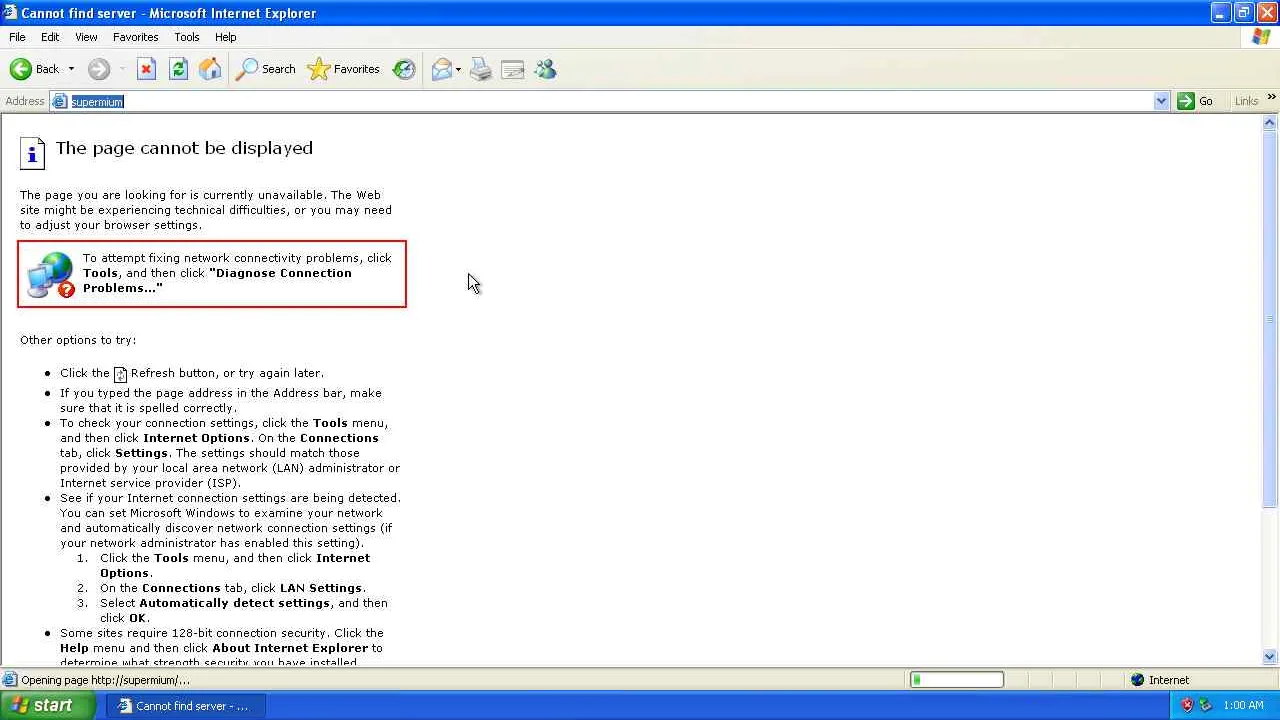Screen dimensions: 1280x720
Task: Click the 'Other options to try:' text
Action: [x=78, y=340]
